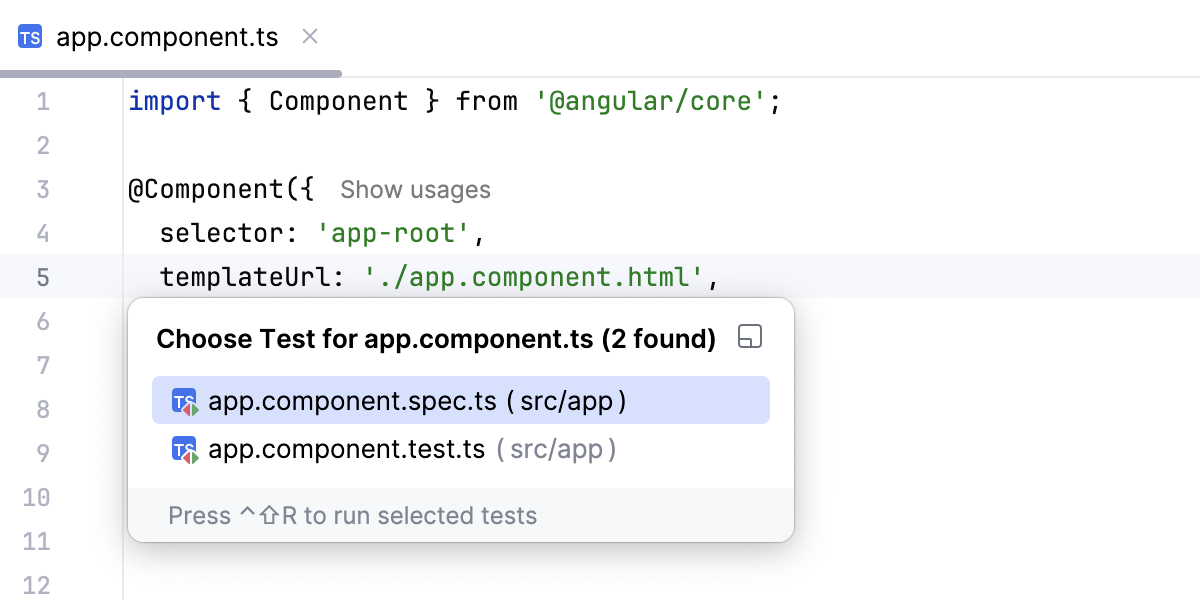Click the 'app-root' selector value
This screenshot has width=1200, height=600.
click(394, 232)
